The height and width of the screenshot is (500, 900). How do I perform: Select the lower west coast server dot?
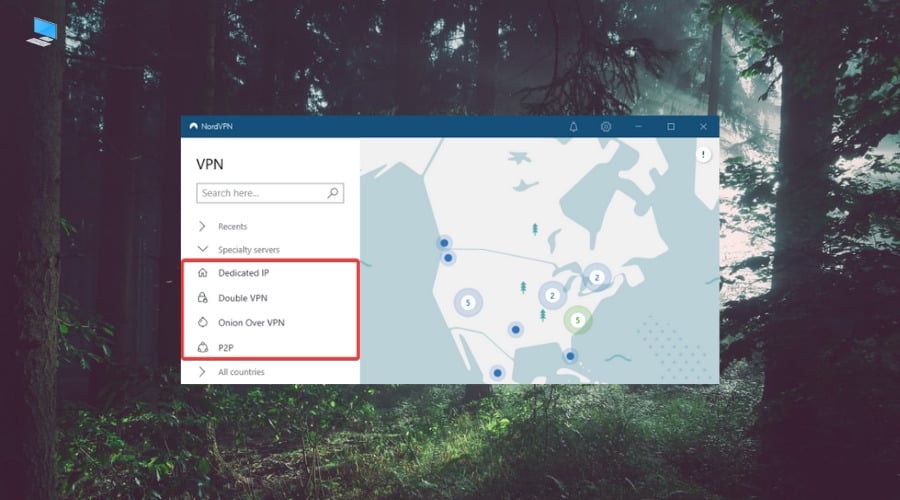tap(448, 258)
